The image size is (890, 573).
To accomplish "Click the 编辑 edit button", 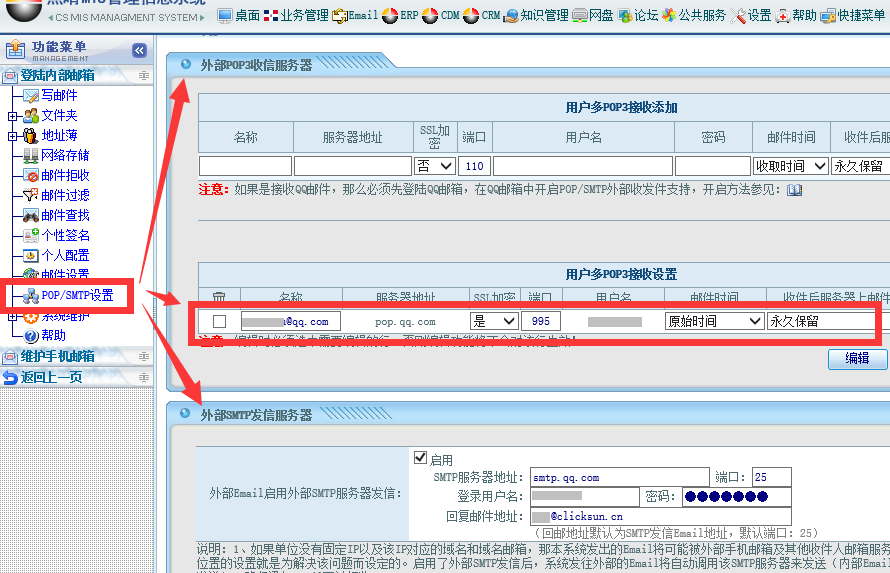I will 857,359.
